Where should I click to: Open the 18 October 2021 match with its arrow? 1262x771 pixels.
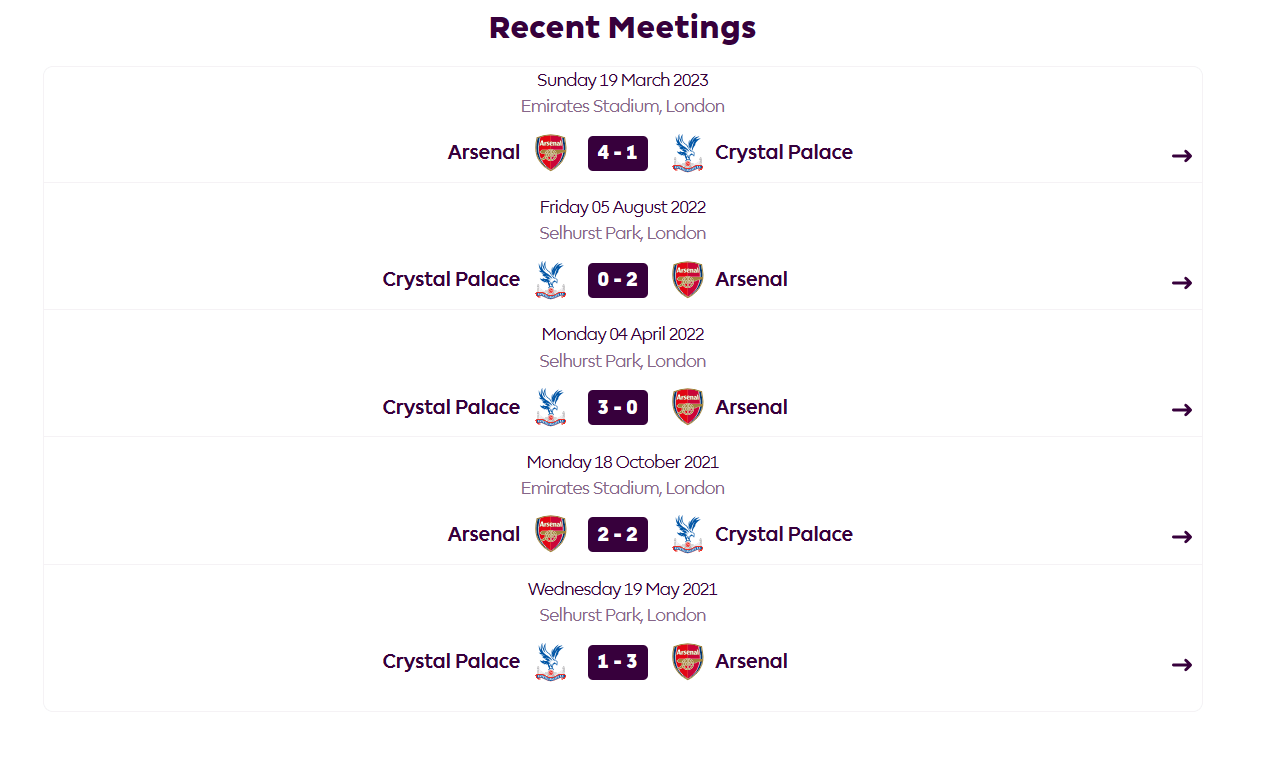[x=1182, y=536]
